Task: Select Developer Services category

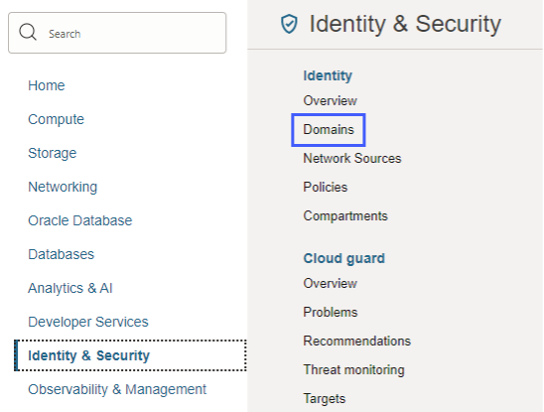Action: pos(88,322)
